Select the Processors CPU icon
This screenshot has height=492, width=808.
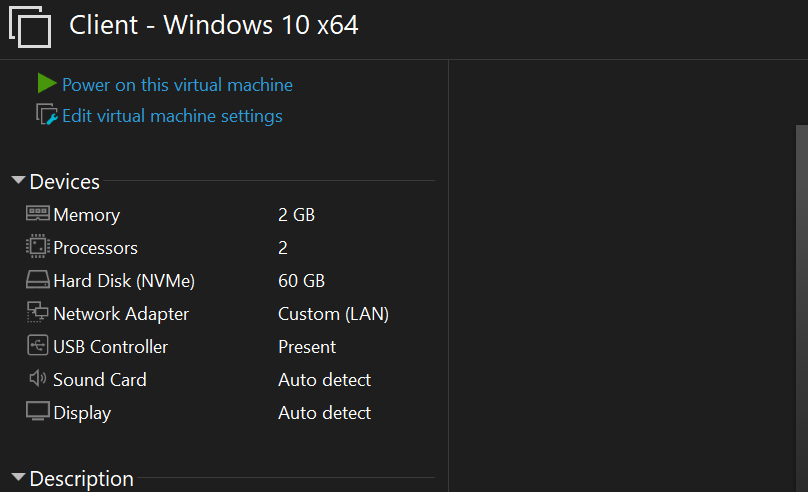(38, 247)
